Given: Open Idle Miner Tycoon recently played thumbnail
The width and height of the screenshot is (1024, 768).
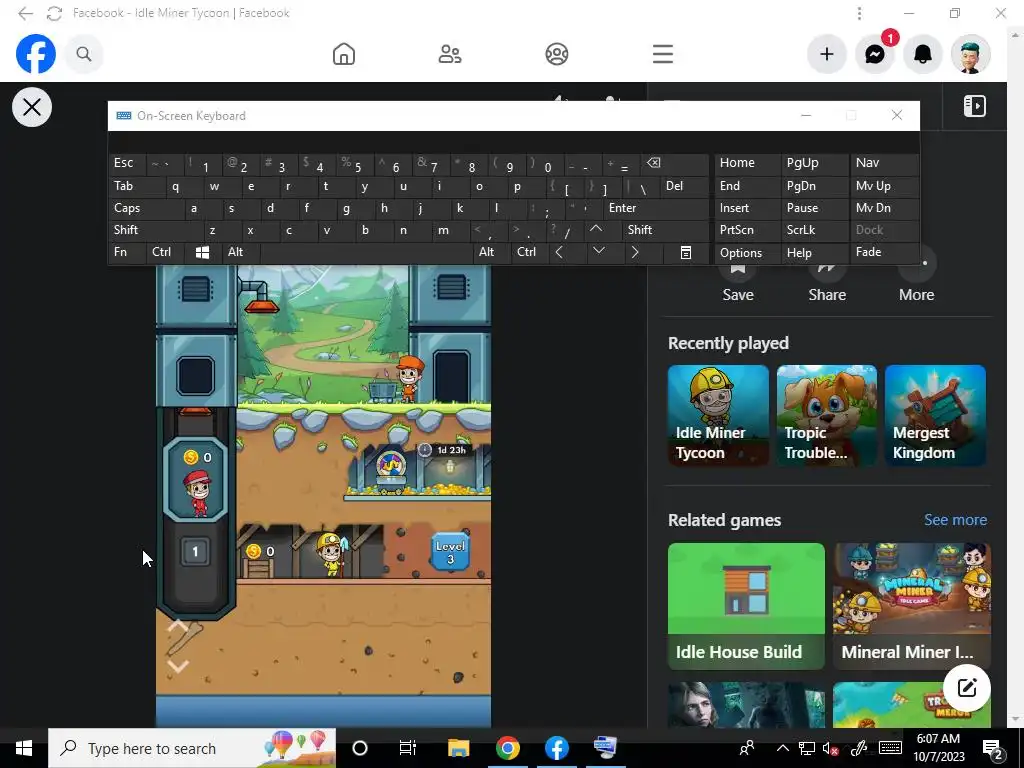Looking at the screenshot, I should click(718, 415).
